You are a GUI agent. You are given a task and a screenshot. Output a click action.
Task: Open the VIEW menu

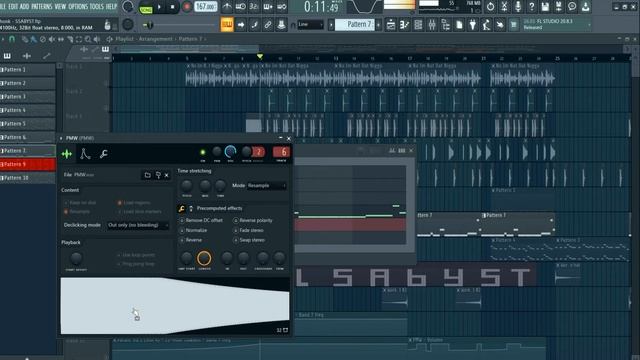pos(60,7)
